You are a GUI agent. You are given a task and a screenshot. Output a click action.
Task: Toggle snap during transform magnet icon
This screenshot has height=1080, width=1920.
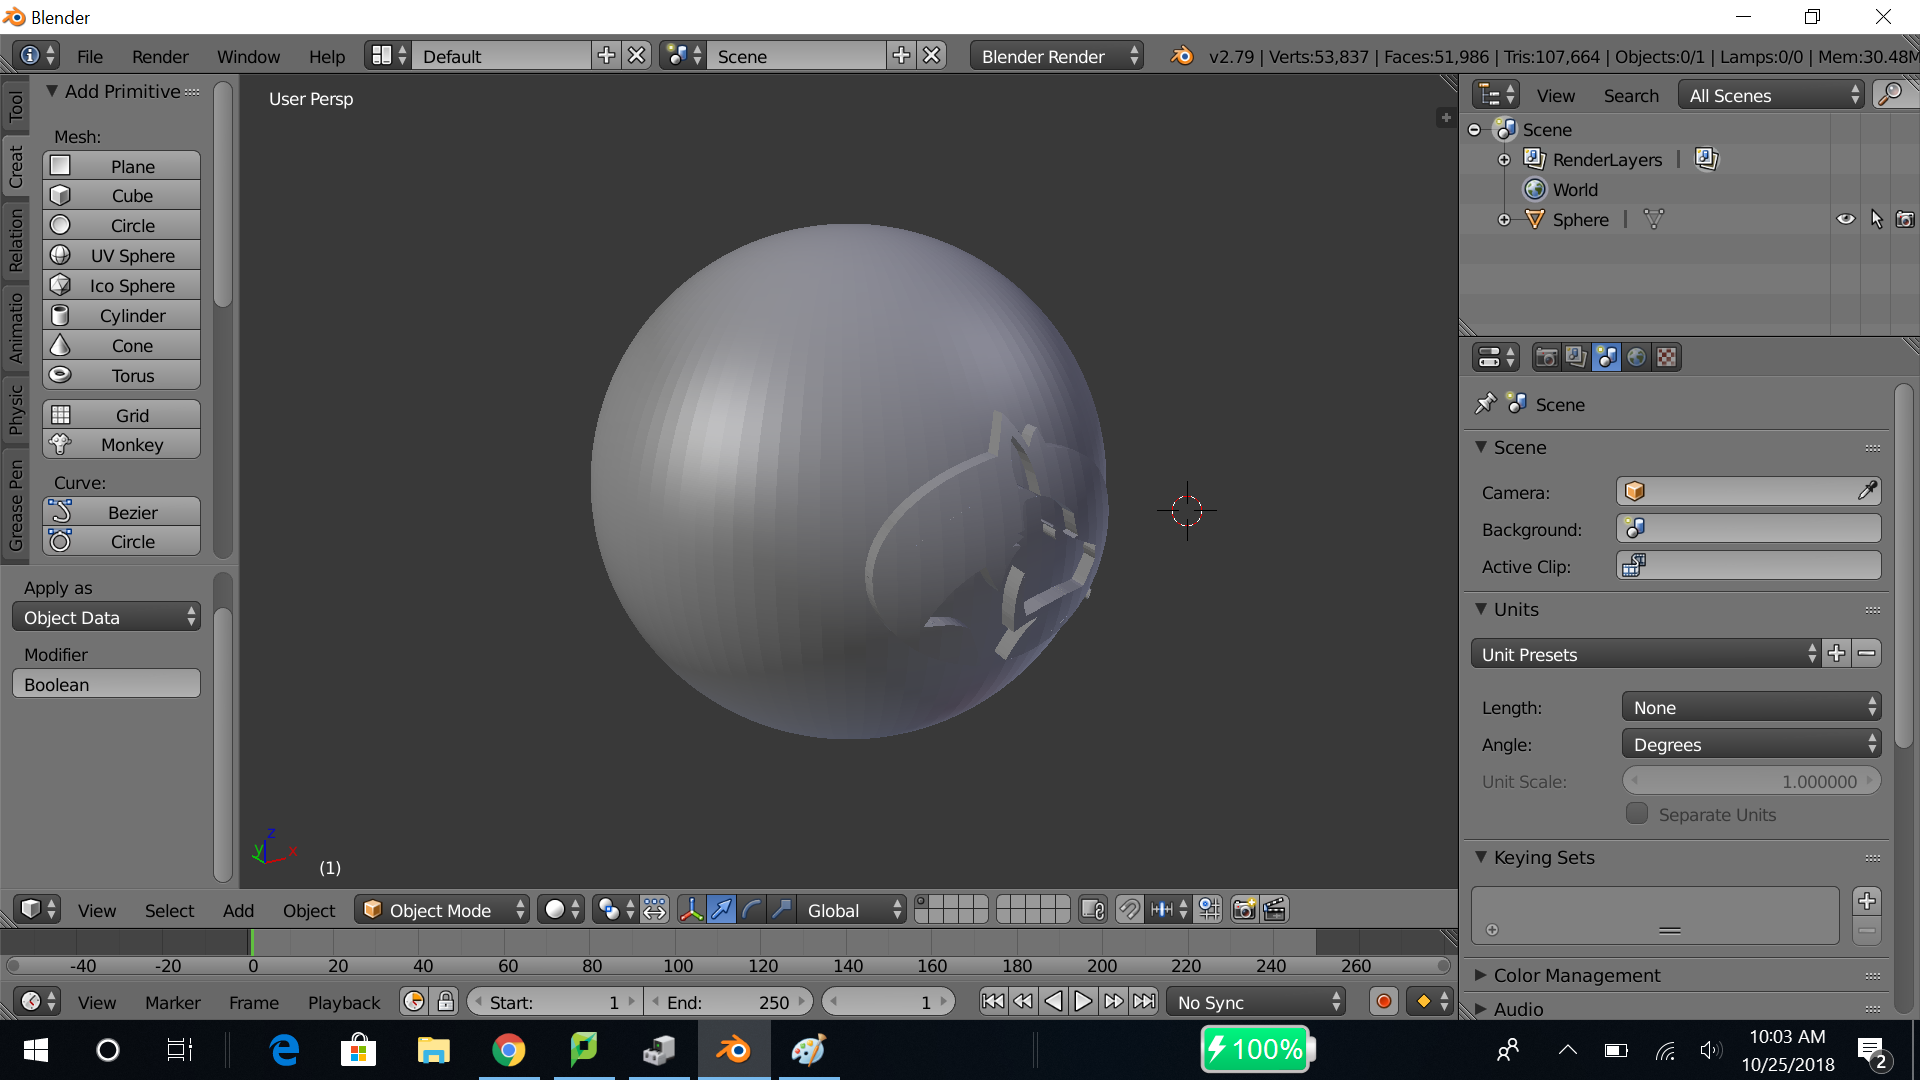coord(1129,910)
